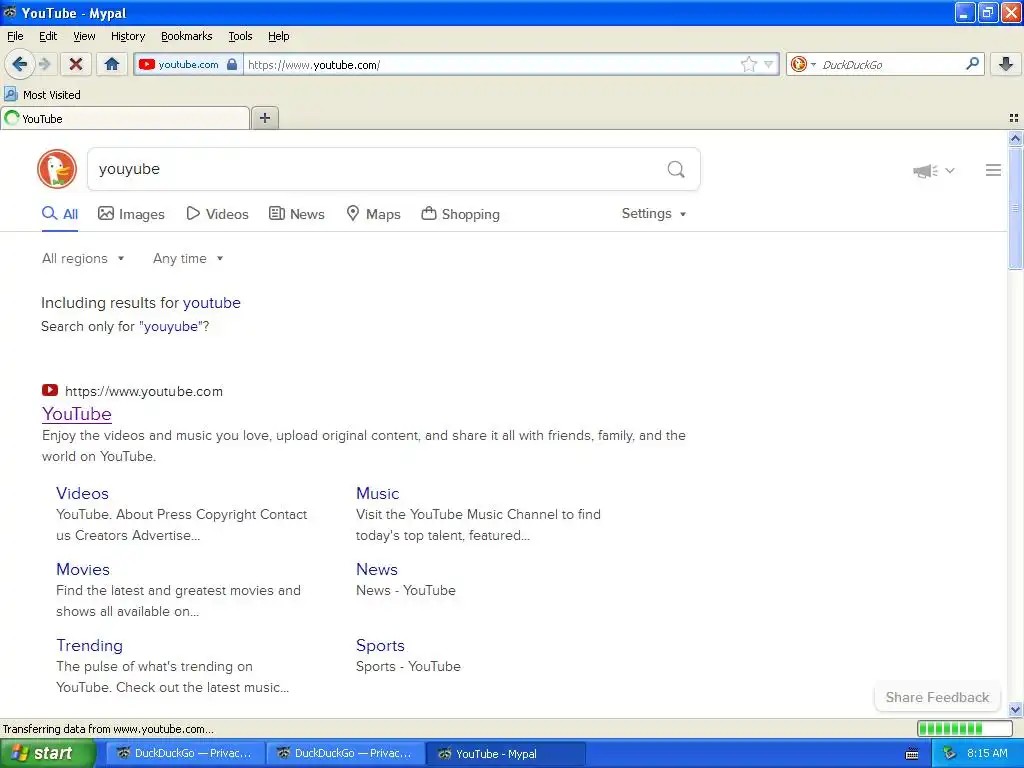Screen dimensions: 1024x768
Task: Choose search engine via DuckDuckGo icon dropdown
Action: (803, 64)
